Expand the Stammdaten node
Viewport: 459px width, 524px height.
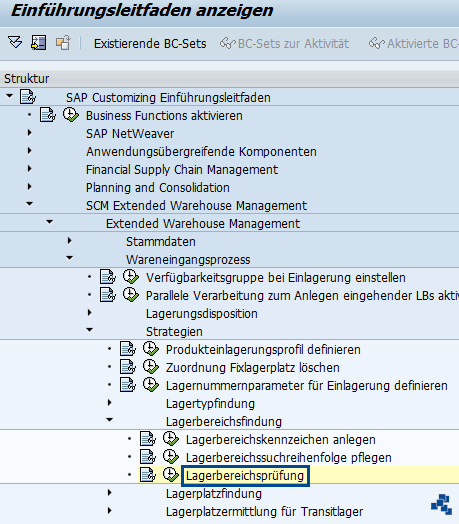click(70, 241)
